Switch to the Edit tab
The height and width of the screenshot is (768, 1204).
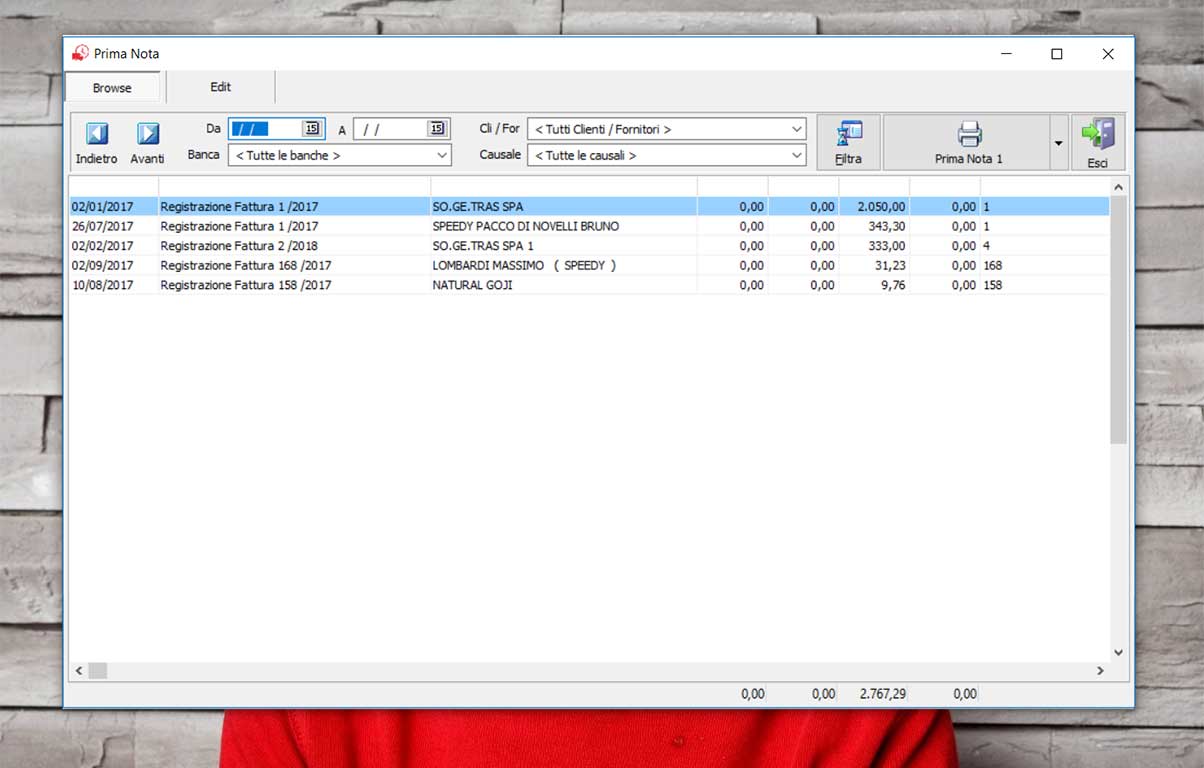221,87
